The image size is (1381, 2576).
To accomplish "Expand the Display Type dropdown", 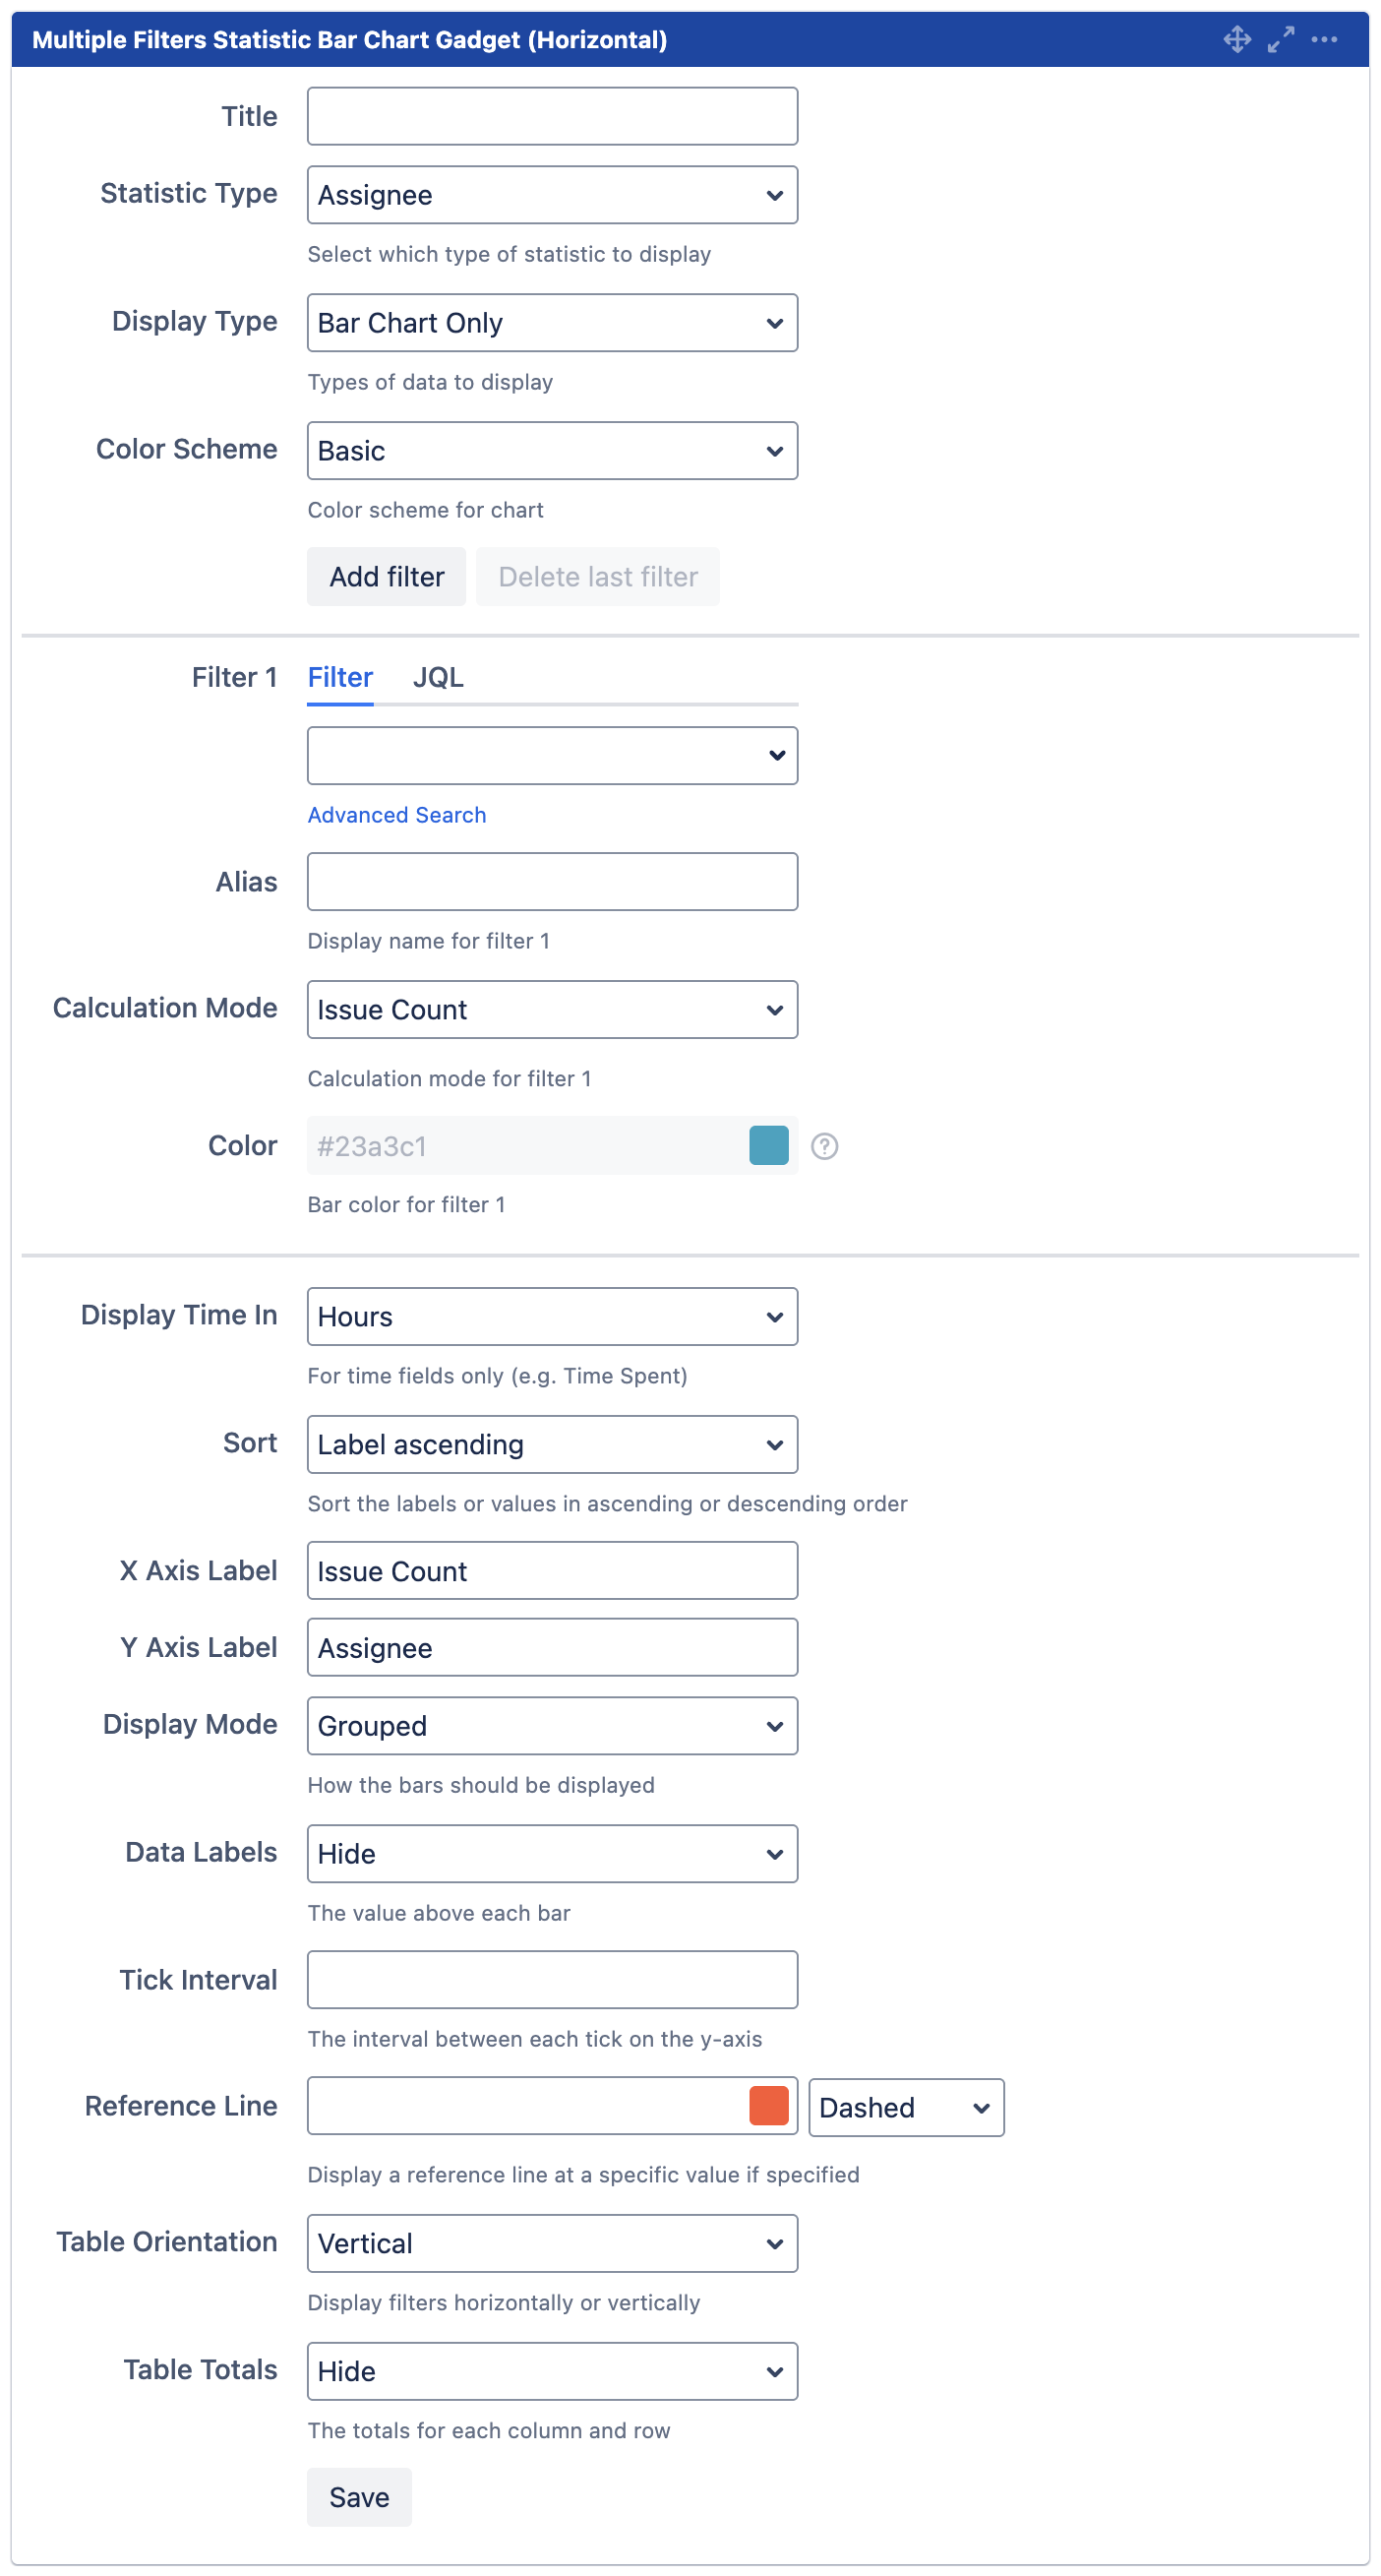I will 552,323.
